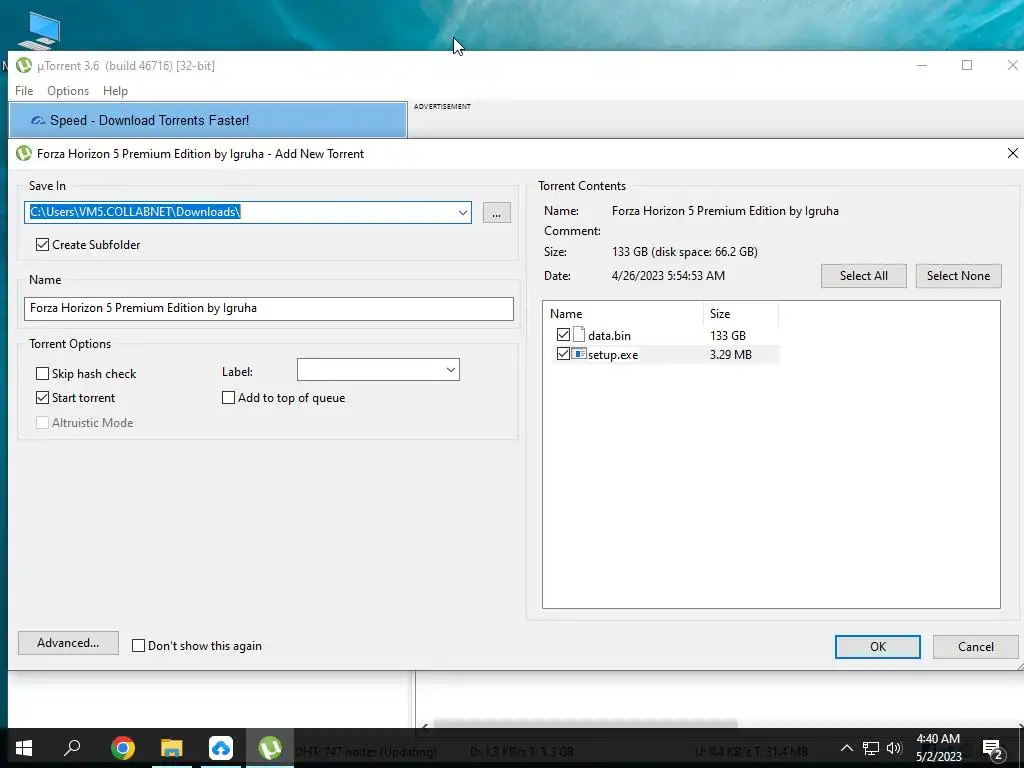Click the 133 GB size cell
The height and width of the screenshot is (768, 1024).
click(x=728, y=336)
